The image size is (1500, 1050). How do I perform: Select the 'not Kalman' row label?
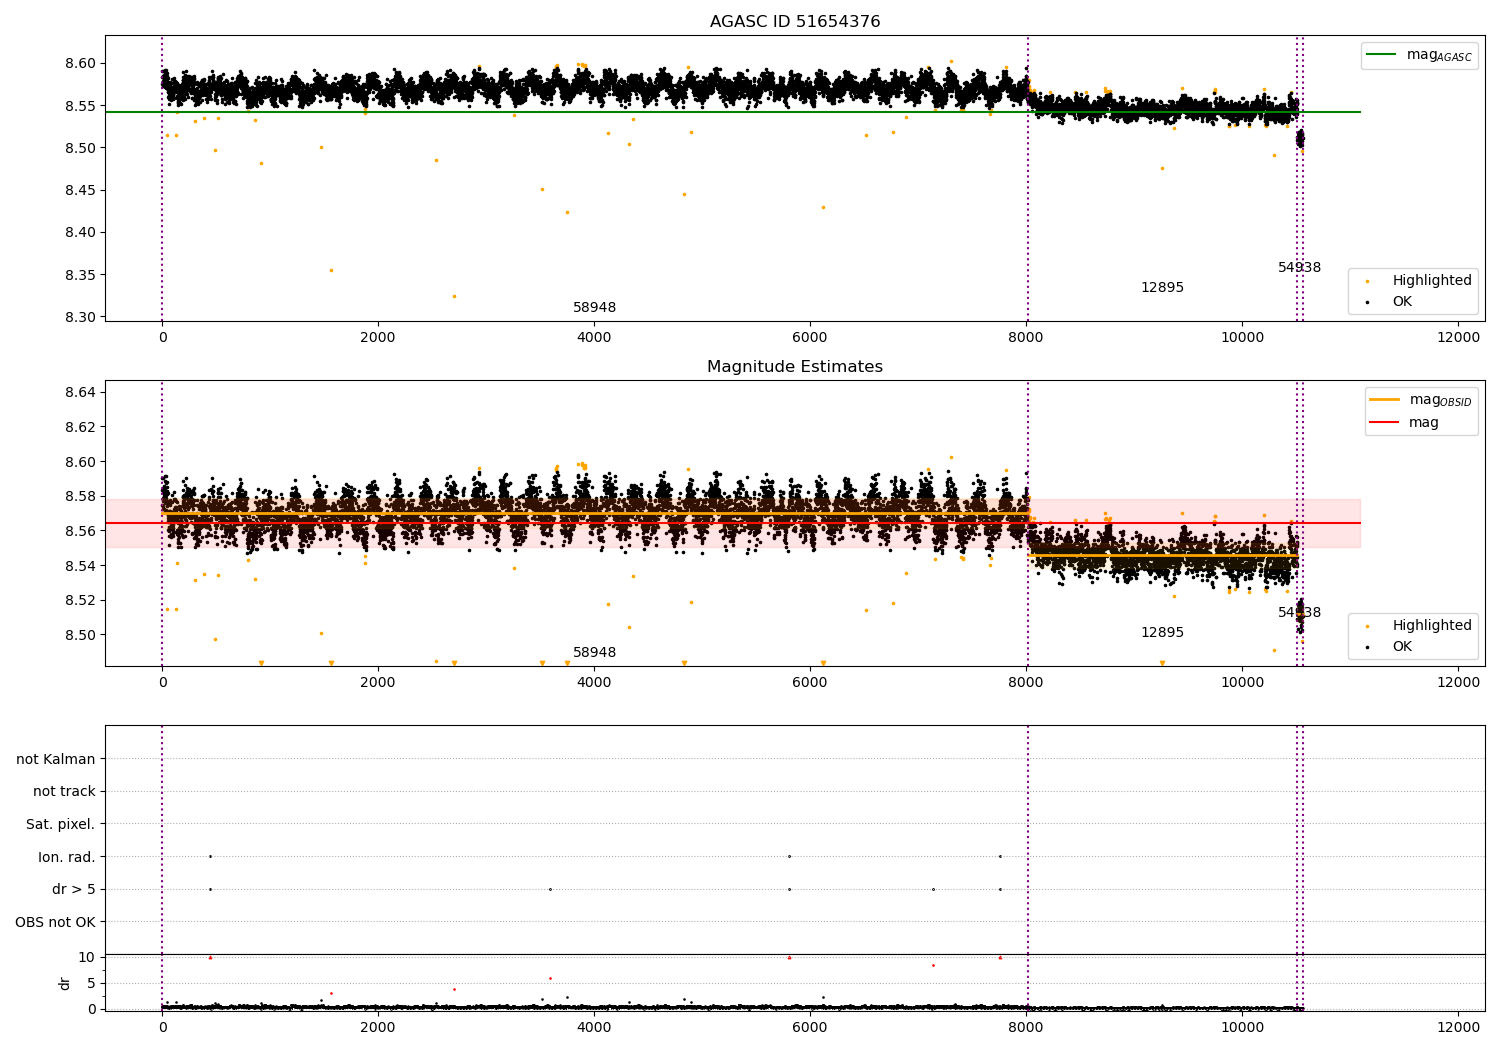point(56,759)
